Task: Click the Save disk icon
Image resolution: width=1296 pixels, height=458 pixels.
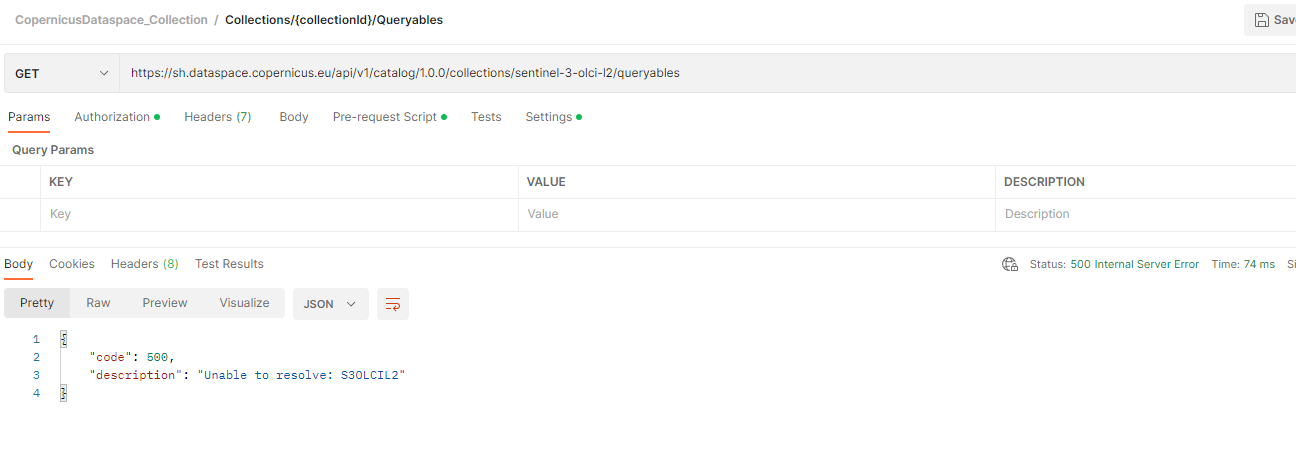Action: click(1262, 20)
